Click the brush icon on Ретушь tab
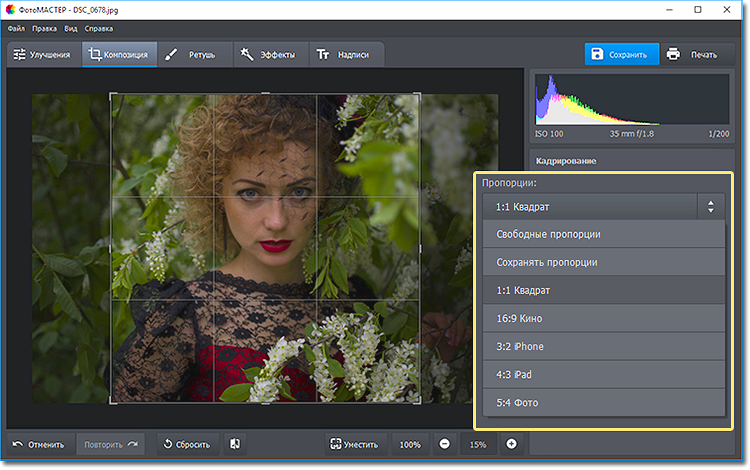The image size is (750, 470). [171, 55]
